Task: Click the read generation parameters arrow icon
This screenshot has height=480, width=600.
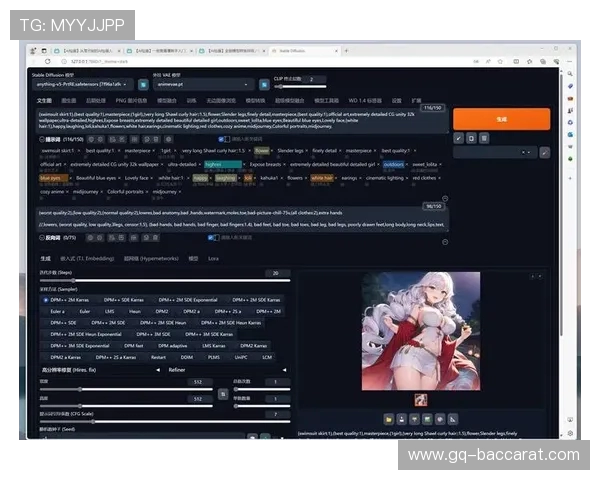Action: point(458,138)
